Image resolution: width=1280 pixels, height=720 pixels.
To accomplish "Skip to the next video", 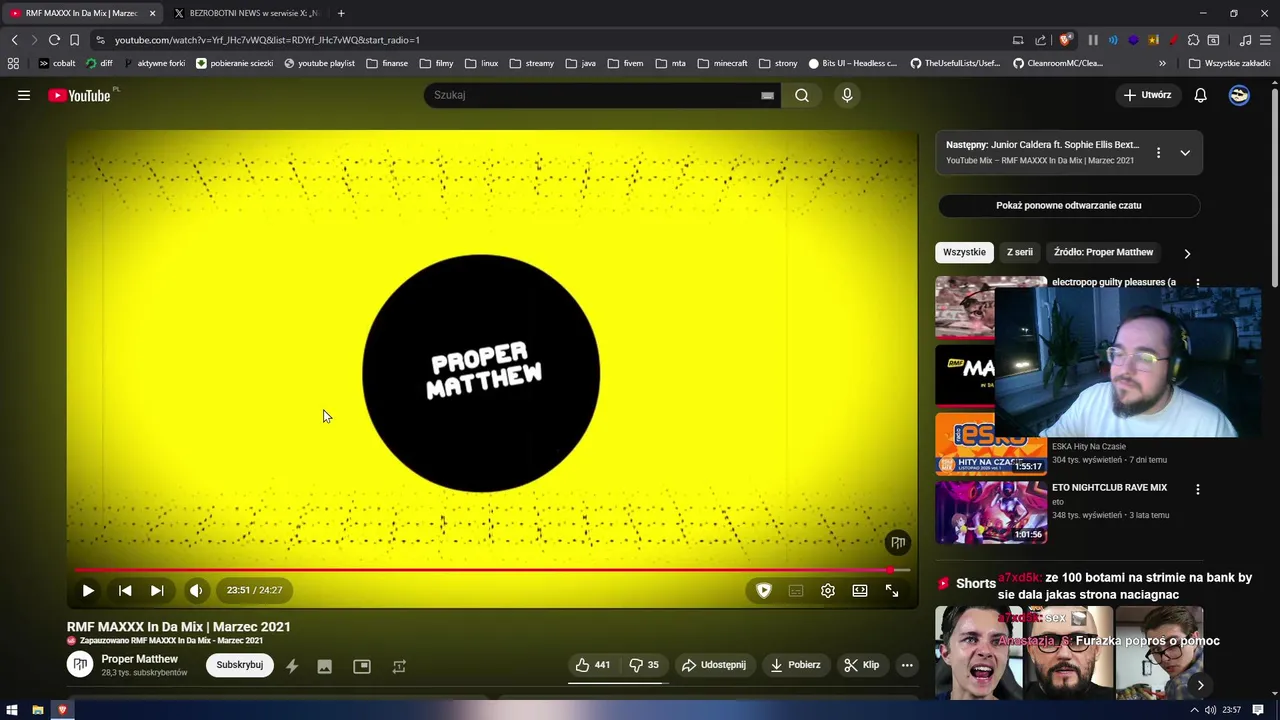I will click(157, 590).
